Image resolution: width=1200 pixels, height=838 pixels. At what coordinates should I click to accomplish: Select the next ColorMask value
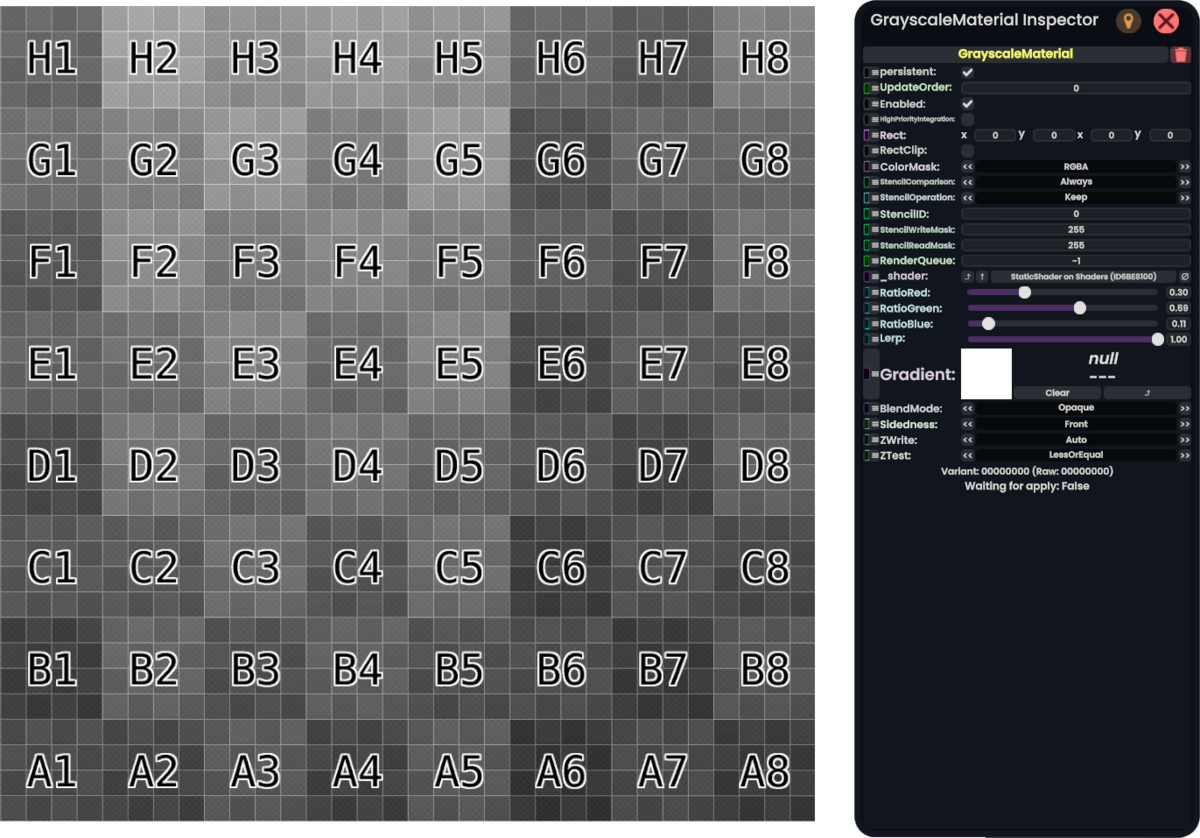(1184, 167)
